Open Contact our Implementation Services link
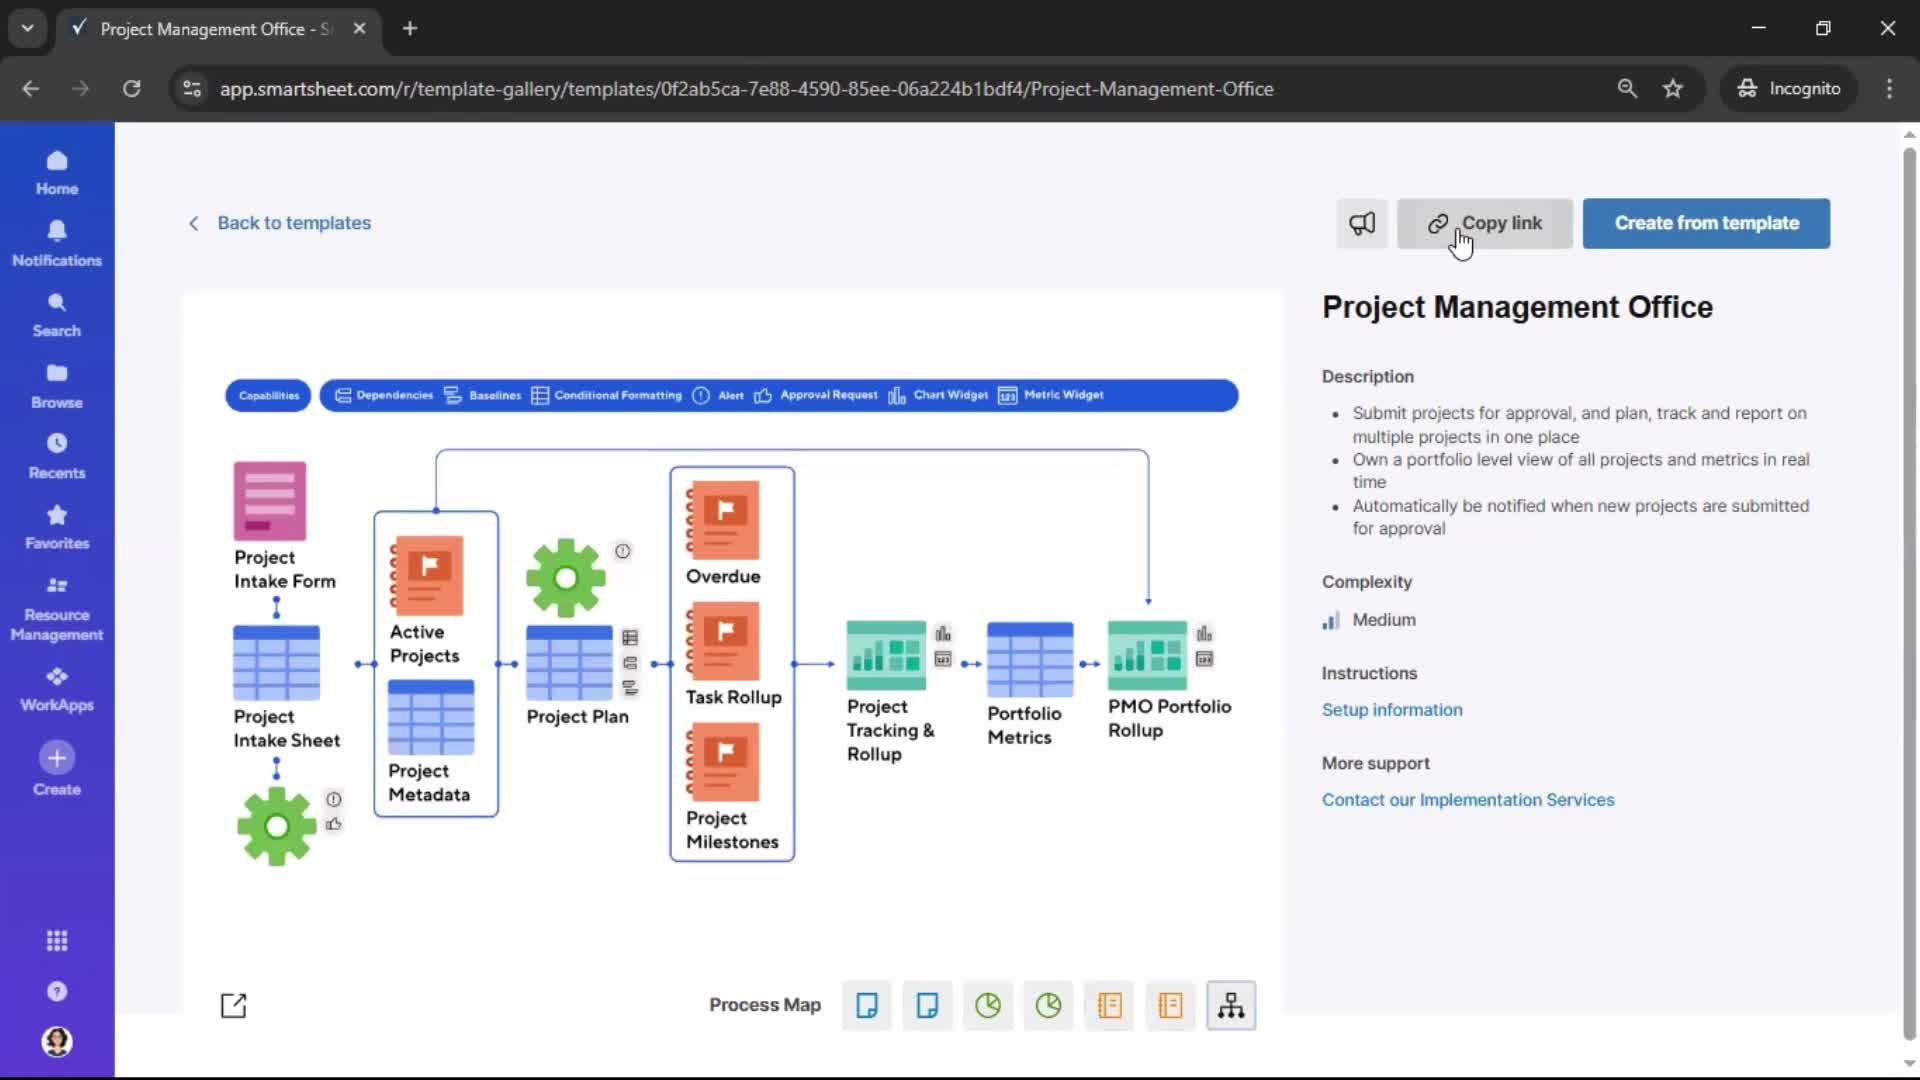The image size is (1920, 1080). click(1468, 800)
